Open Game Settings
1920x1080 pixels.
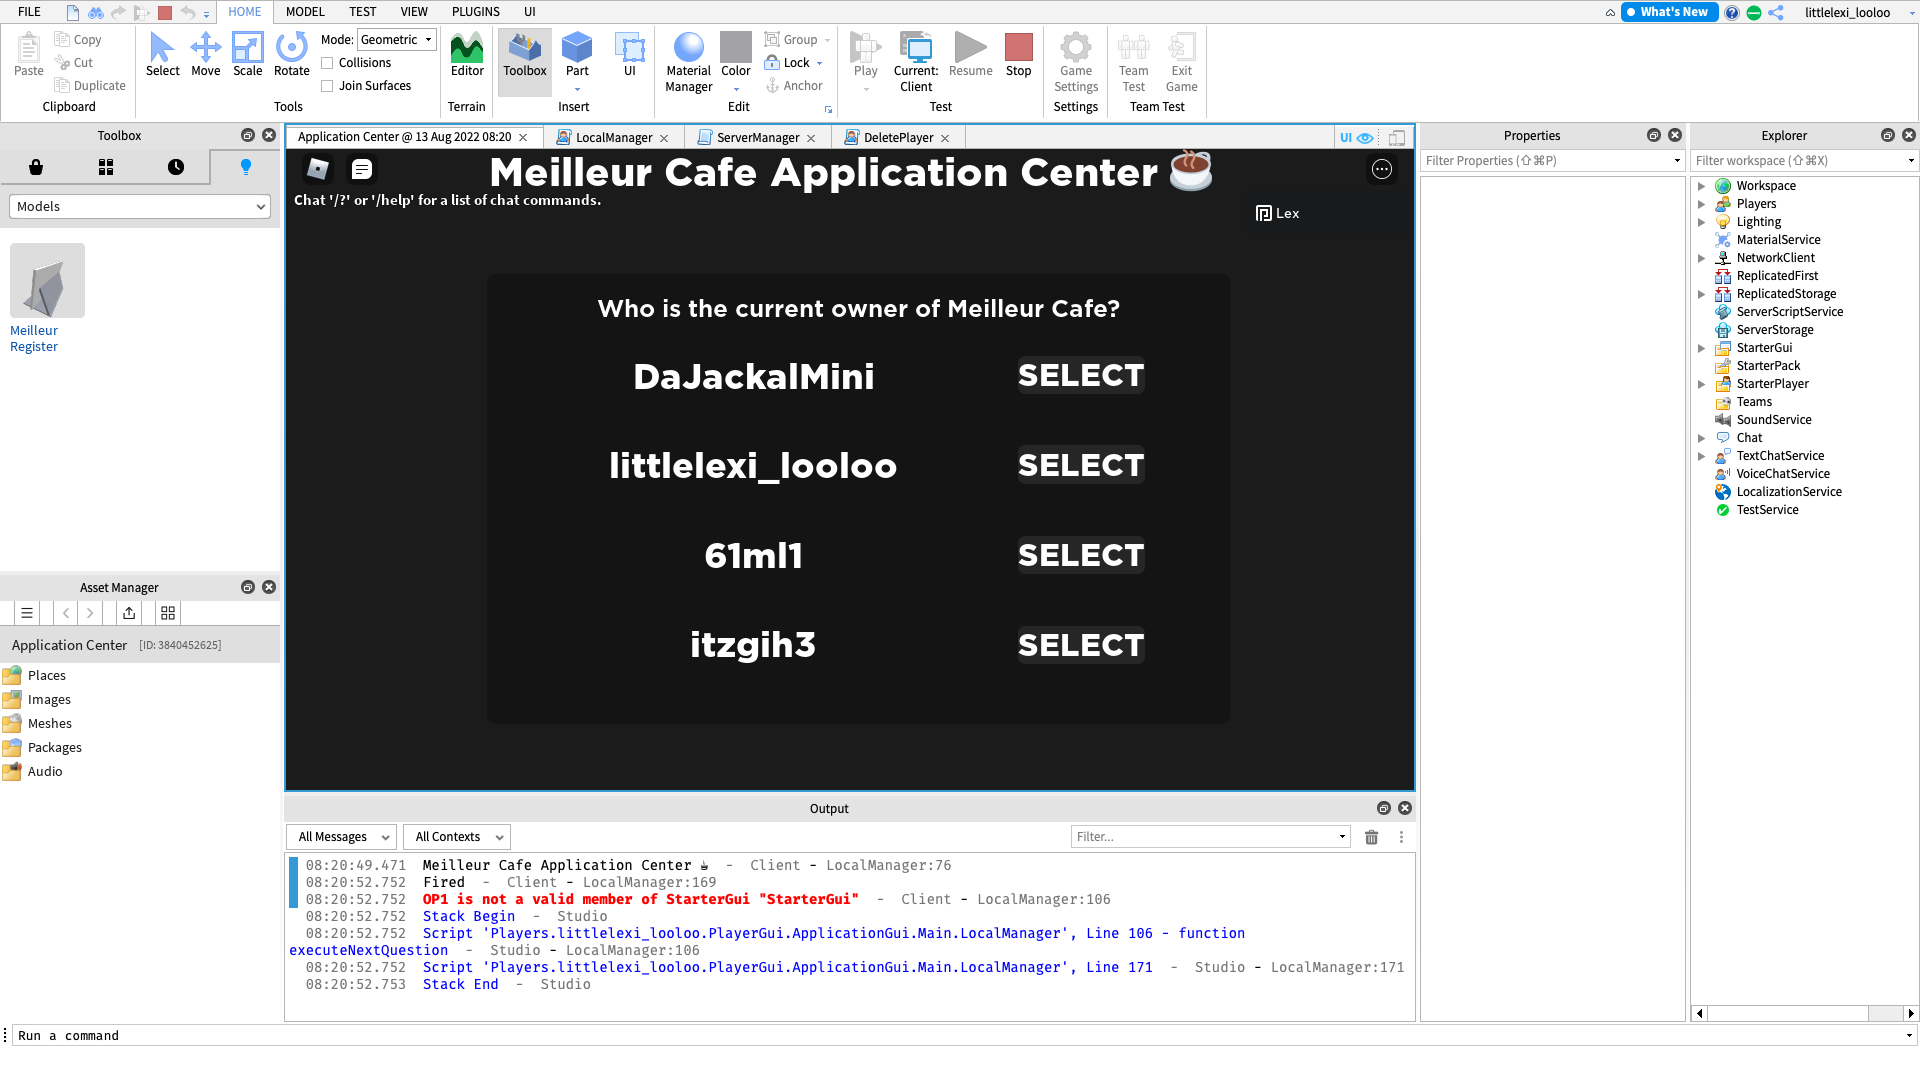pyautogui.click(x=1076, y=62)
